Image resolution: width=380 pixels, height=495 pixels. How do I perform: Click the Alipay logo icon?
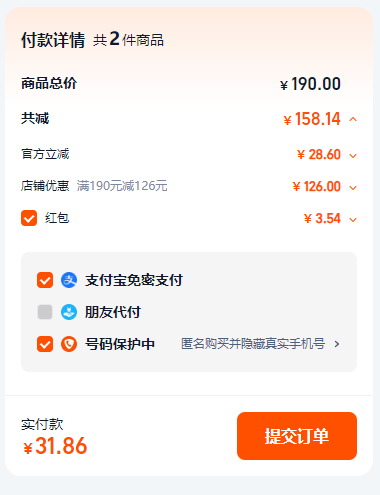click(x=69, y=280)
